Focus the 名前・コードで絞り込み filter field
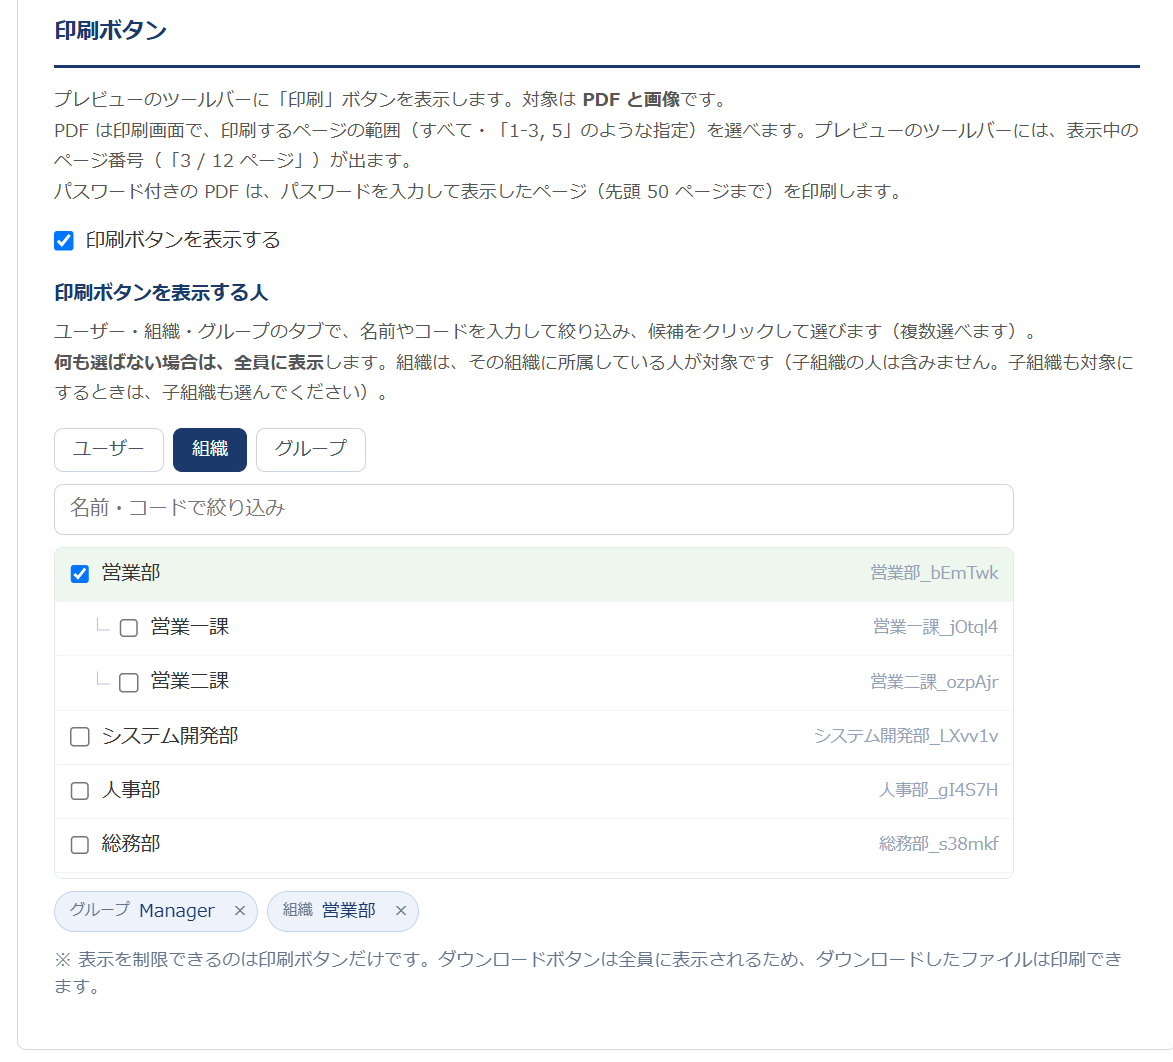This screenshot has height=1062, width=1173. click(x=533, y=509)
